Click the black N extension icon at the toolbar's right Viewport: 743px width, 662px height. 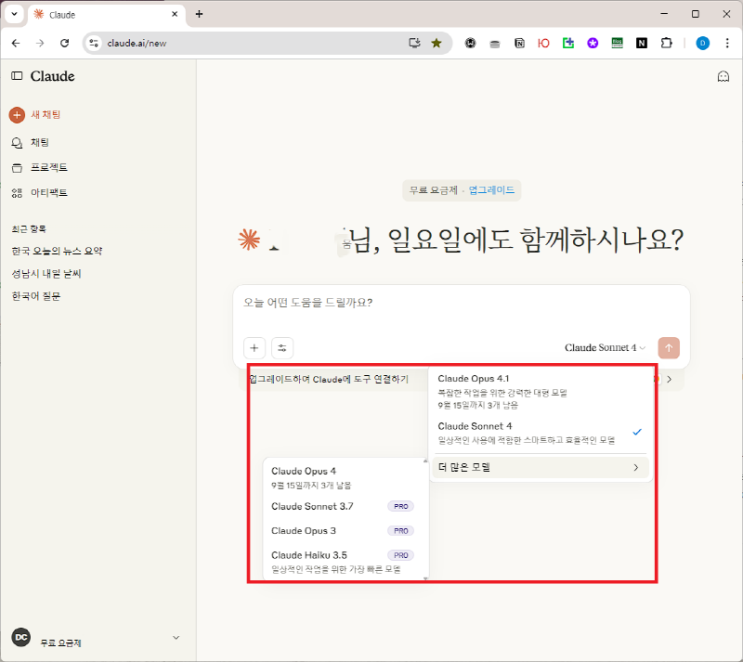tap(641, 43)
